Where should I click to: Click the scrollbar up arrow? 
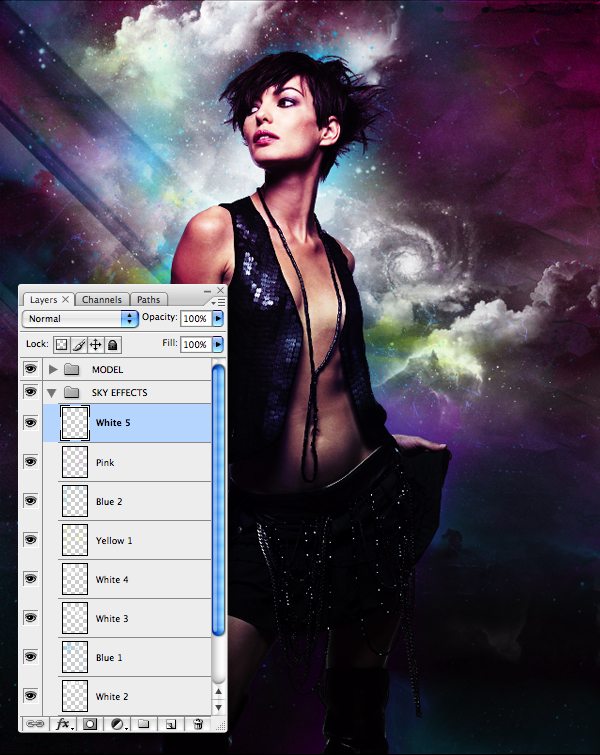[218, 691]
